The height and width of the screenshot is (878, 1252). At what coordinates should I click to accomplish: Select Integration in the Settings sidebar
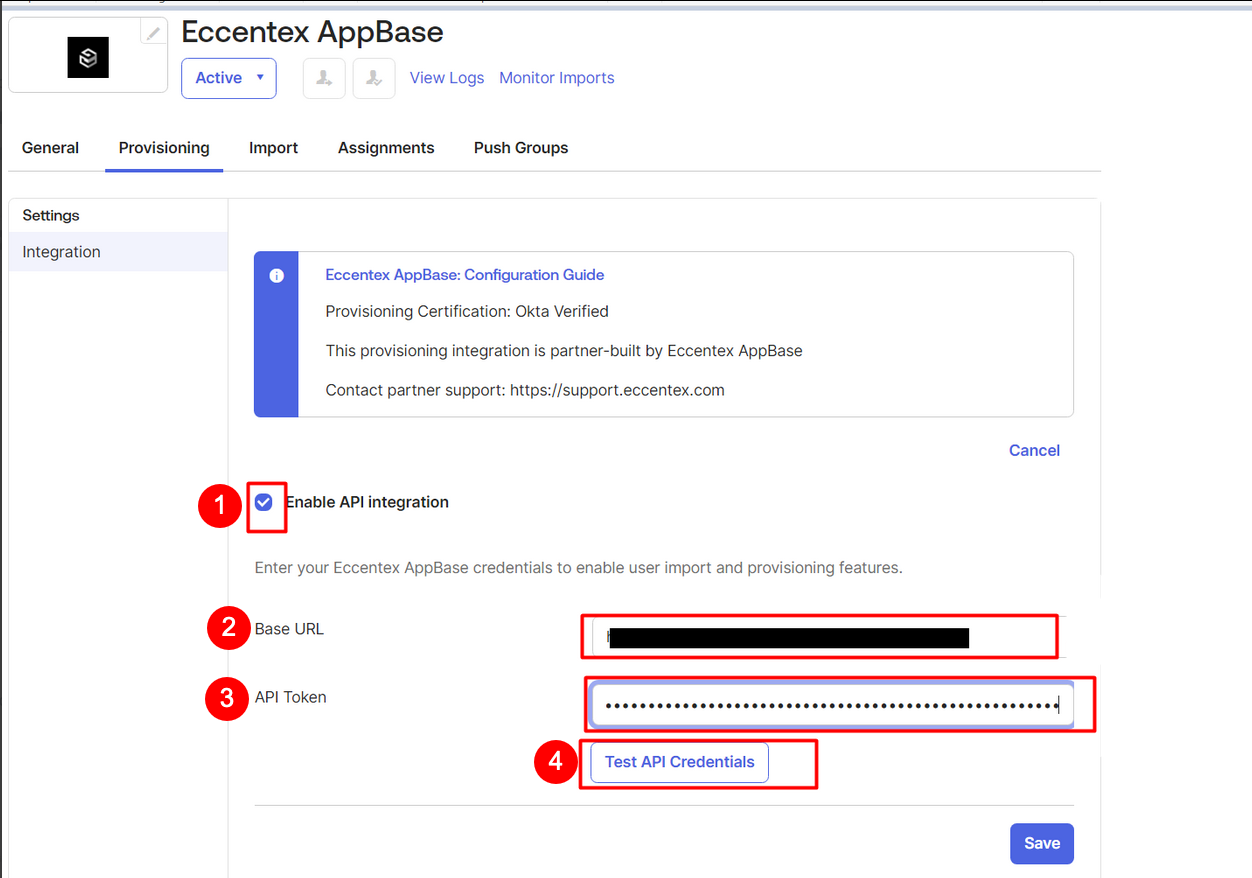(118, 252)
